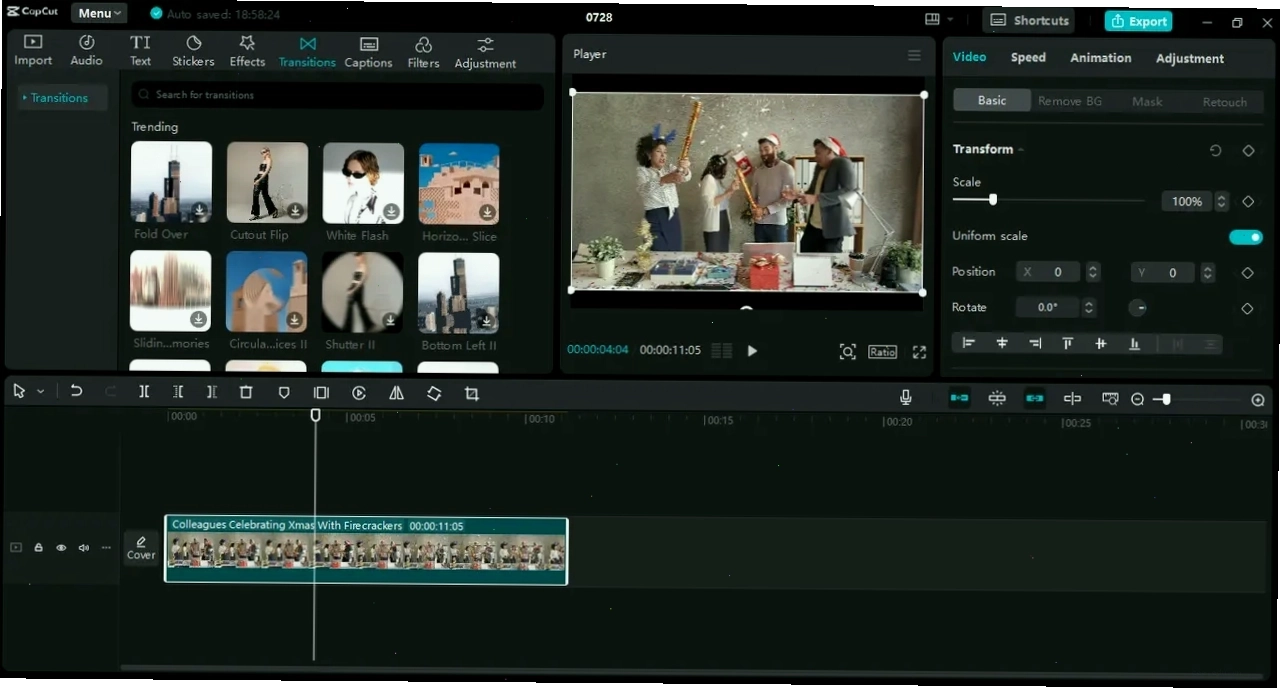Delete the selected clip with trash icon

tap(246, 393)
